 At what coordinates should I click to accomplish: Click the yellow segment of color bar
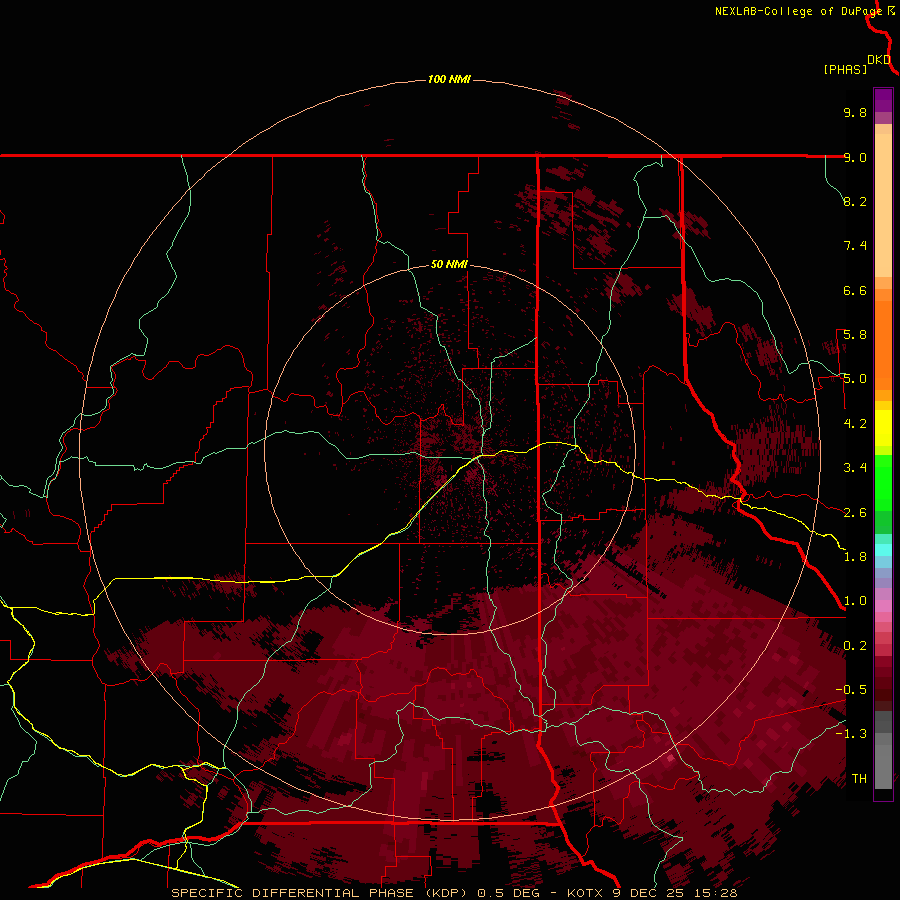coord(883,428)
